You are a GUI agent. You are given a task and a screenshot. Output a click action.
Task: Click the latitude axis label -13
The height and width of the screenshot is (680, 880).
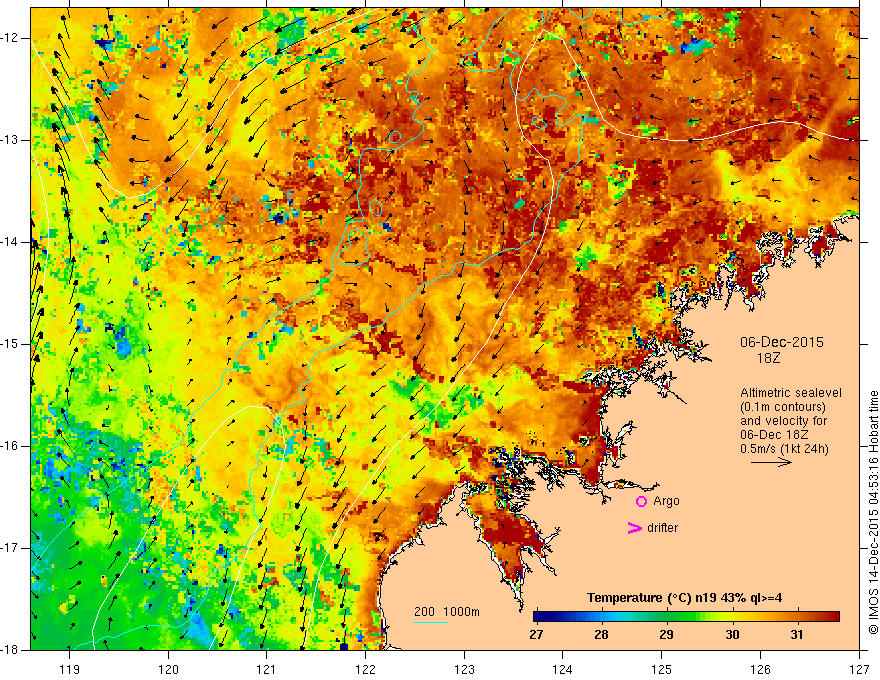coord(10,140)
